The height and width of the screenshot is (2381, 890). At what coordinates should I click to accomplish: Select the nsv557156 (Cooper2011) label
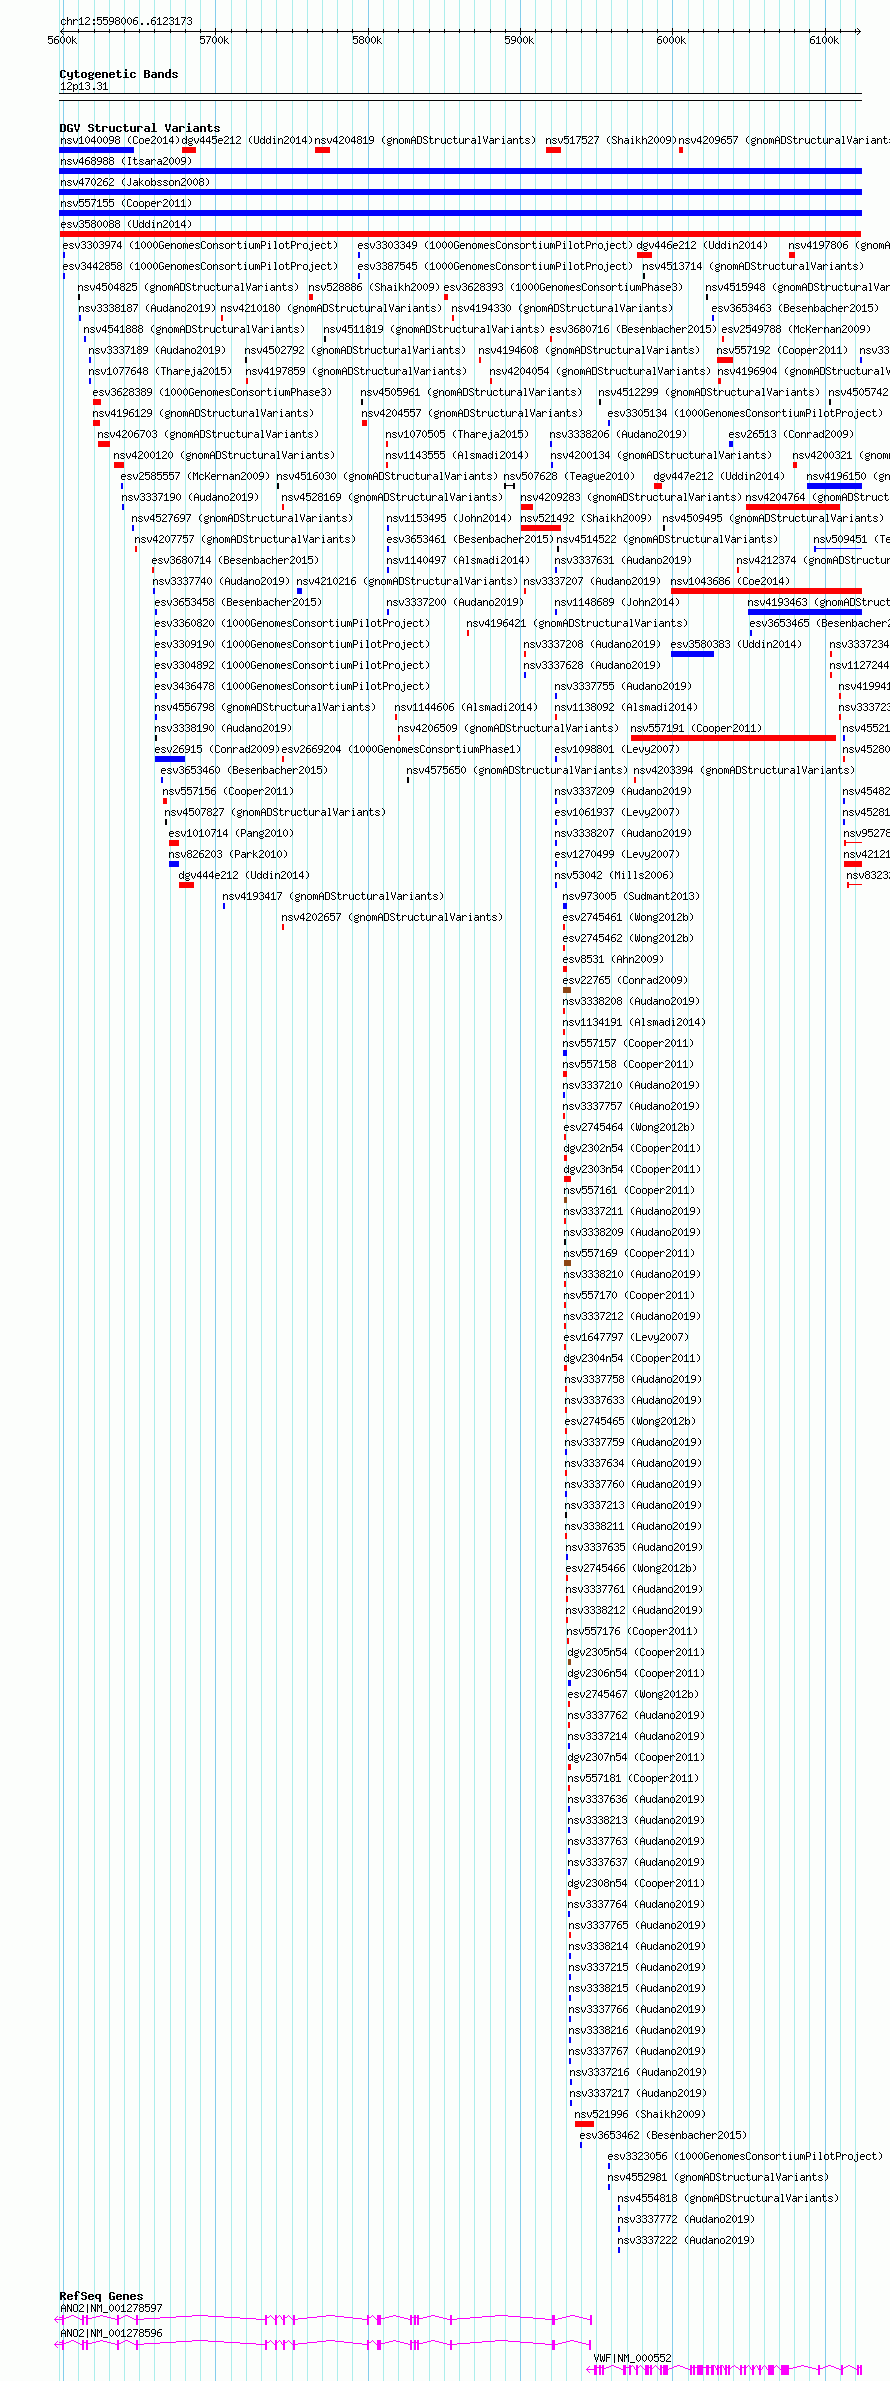pyautogui.click(x=229, y=791)
